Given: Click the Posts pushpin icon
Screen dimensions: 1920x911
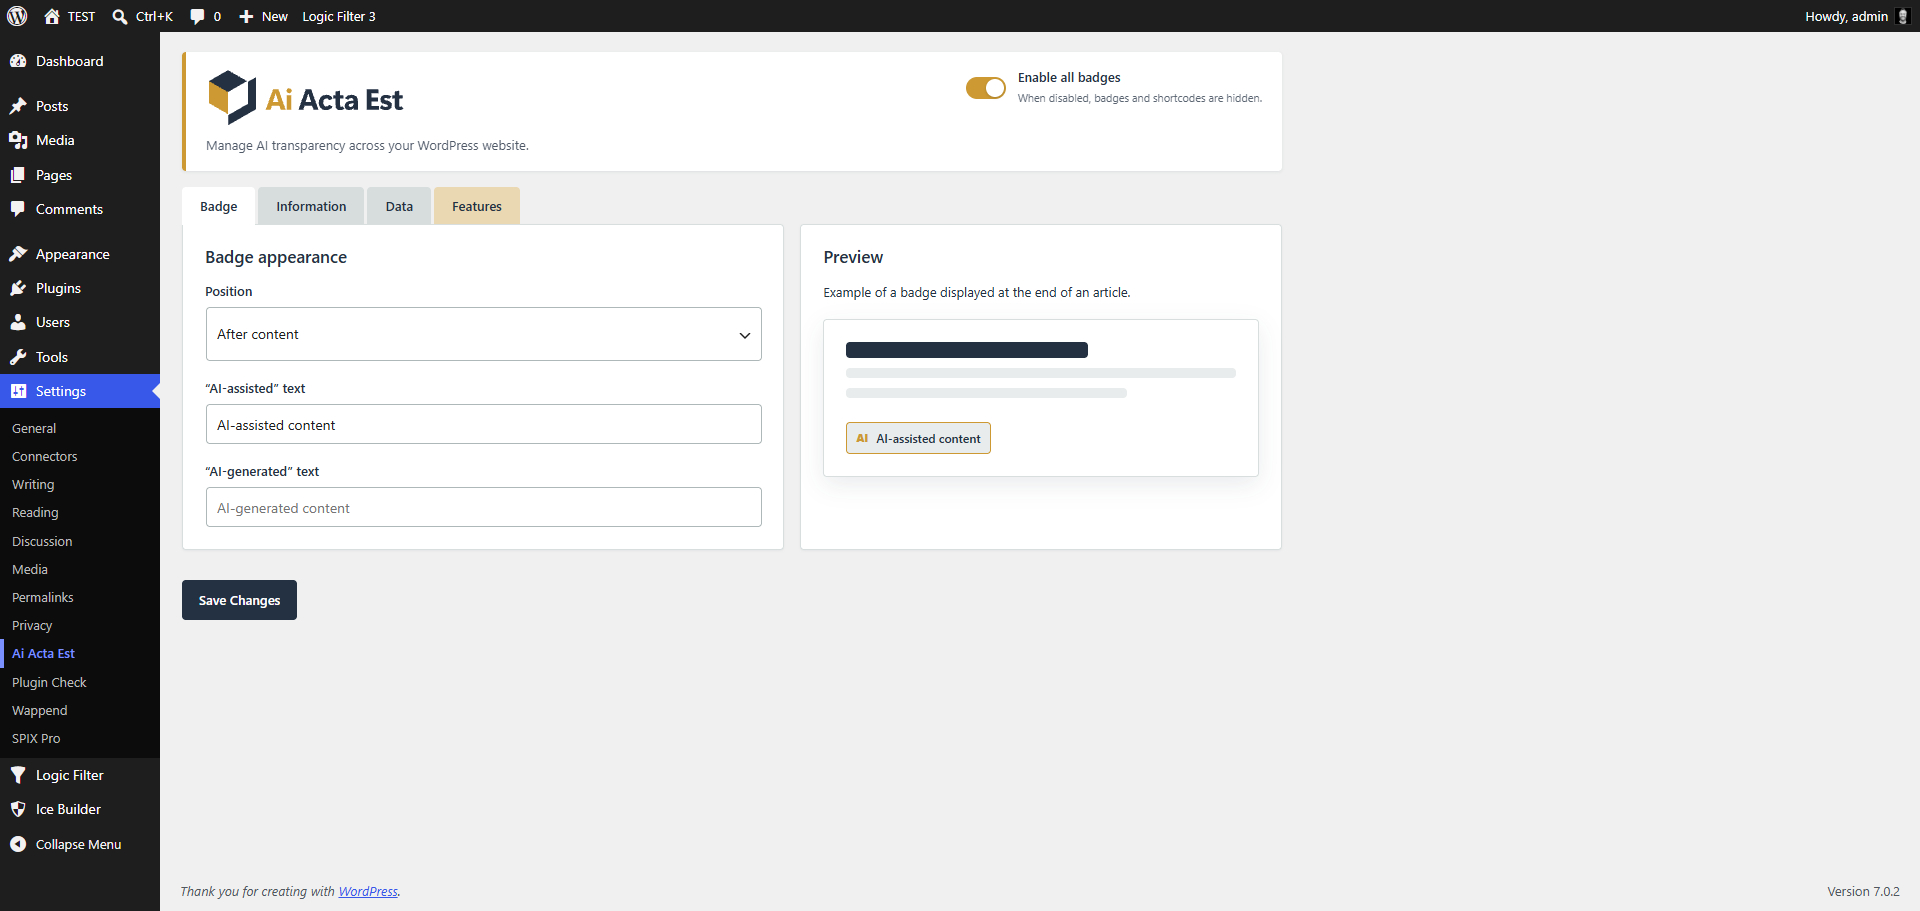Looking at the screenshot, I should coord(18,106).
